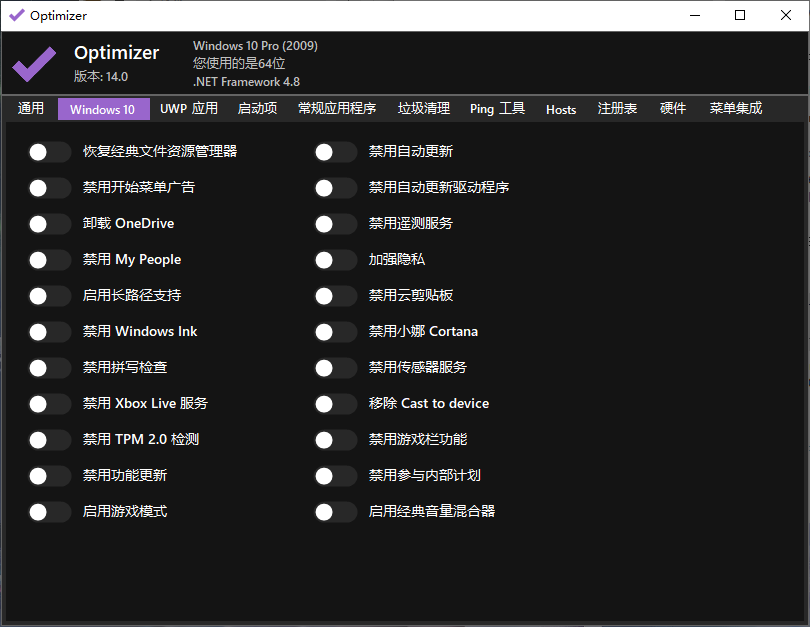The width and height of the screenshot is (810, 627).
Task: Open the 硬件 tab
Action: click(x=673, y=108)
